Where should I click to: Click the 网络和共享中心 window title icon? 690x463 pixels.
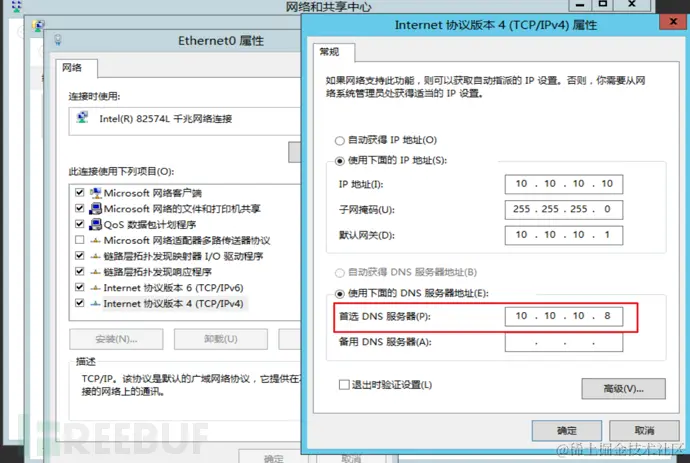tap(16, 6)
